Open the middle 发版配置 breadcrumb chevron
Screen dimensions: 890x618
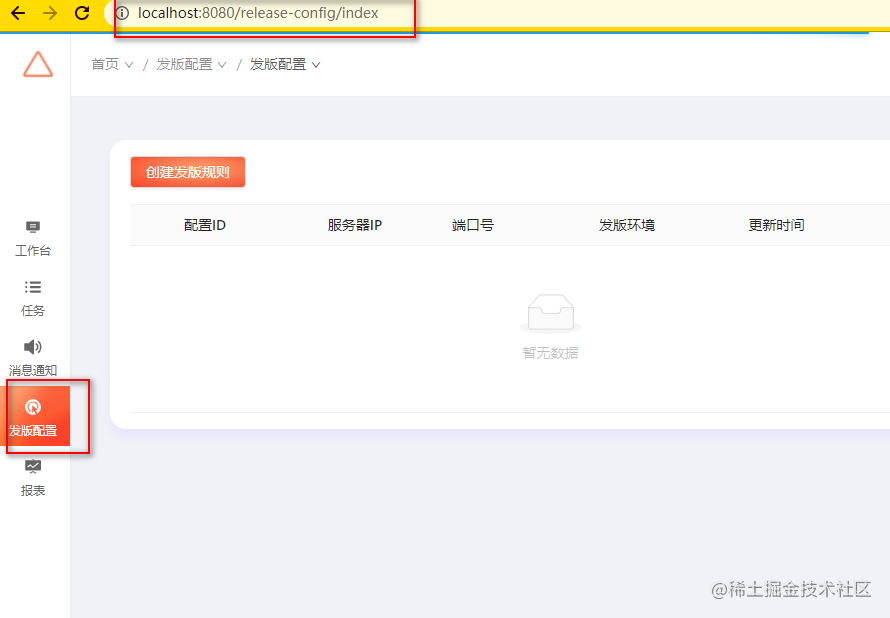coord(222,63)
